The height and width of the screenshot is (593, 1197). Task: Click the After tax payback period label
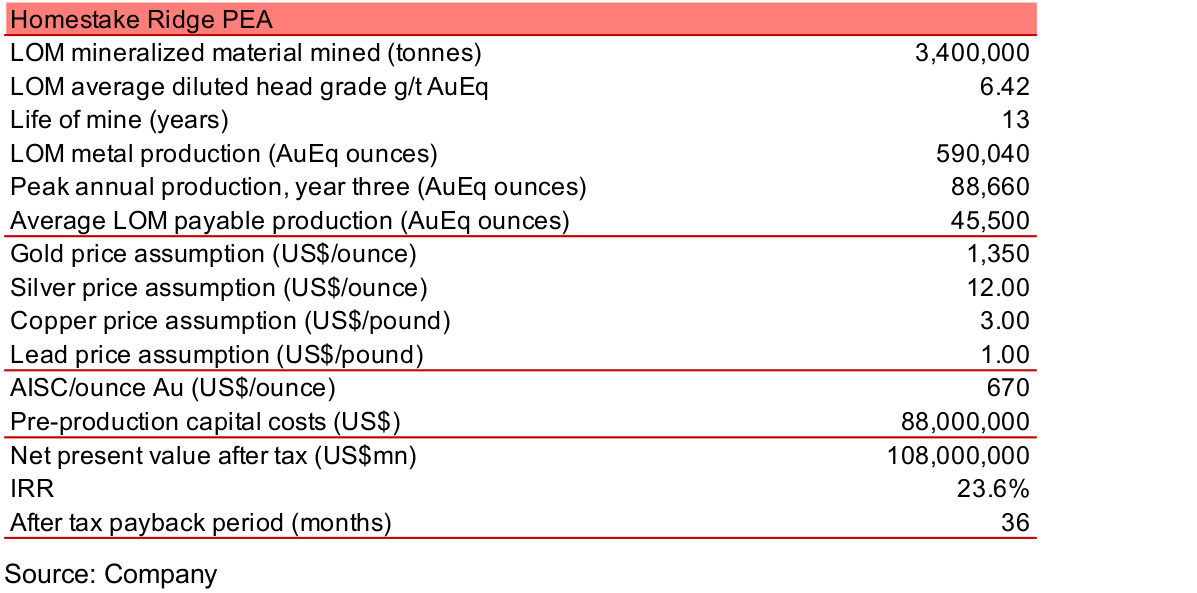(200, 522)
